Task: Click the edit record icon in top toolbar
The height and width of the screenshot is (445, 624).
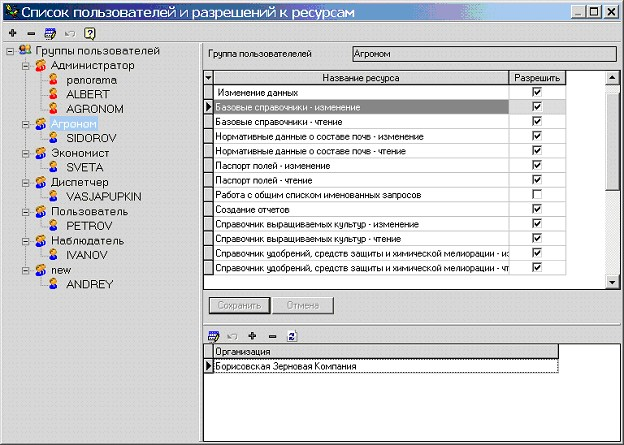Action: (x=48, y=32)
